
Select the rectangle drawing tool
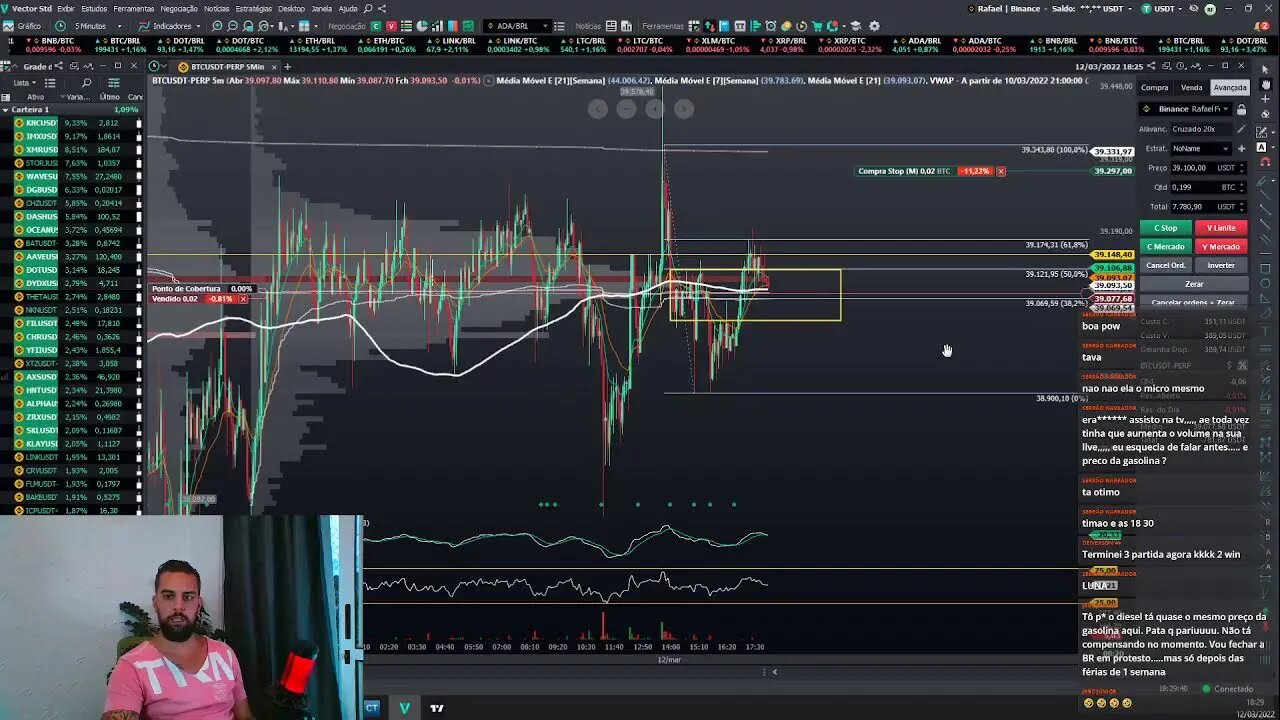pyautogui.click(x=1265, y=269)
